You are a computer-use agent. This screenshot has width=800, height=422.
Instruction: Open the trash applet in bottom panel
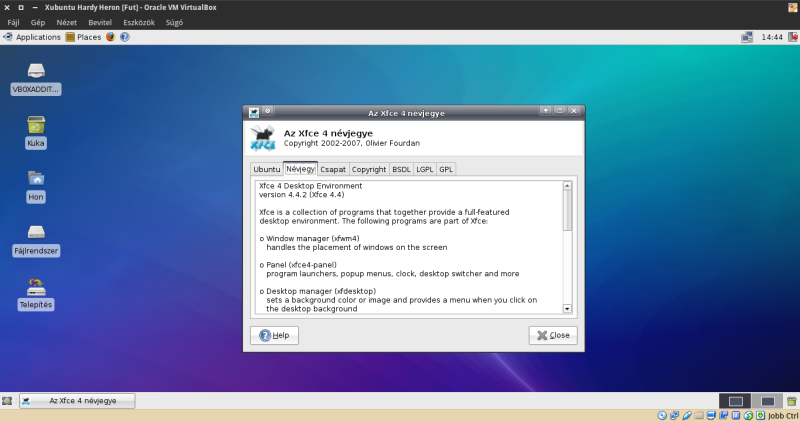tap(791, 401)
